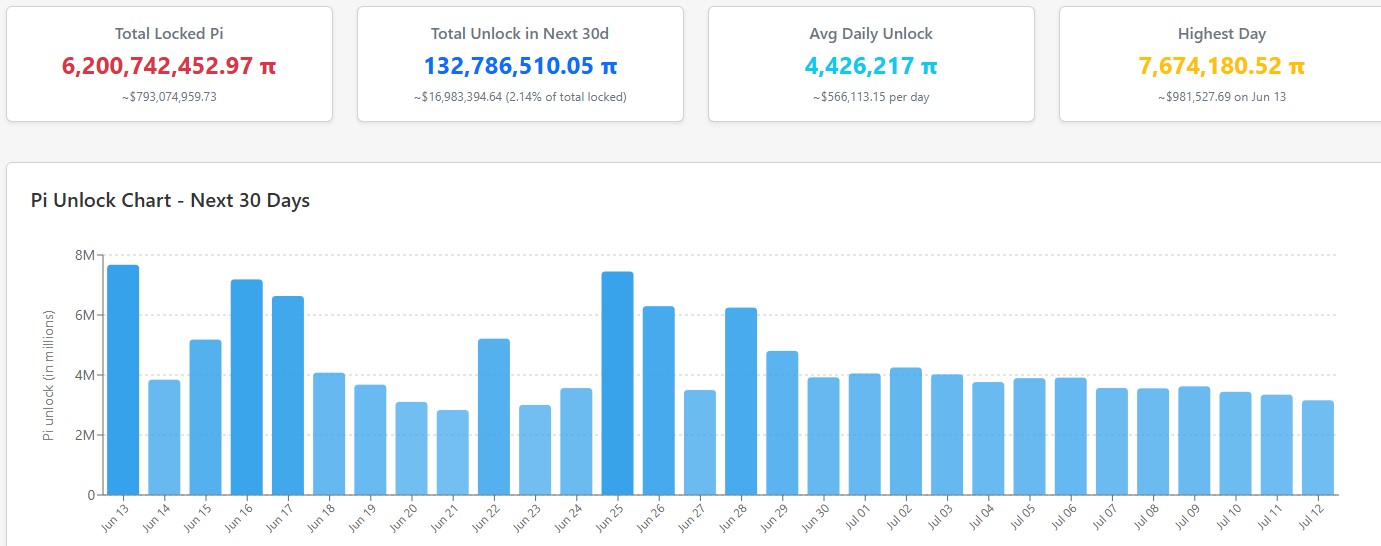Select the Avg Daily Unlock card
This screenshot has height=546, width=1381.
[x=871, y=64]
